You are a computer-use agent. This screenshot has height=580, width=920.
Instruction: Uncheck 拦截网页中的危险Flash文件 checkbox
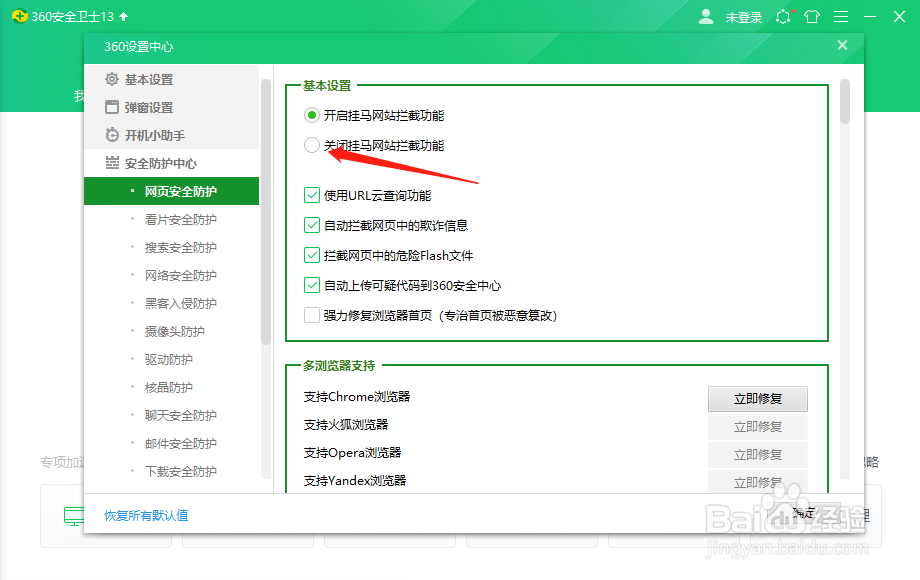[312, 255]
